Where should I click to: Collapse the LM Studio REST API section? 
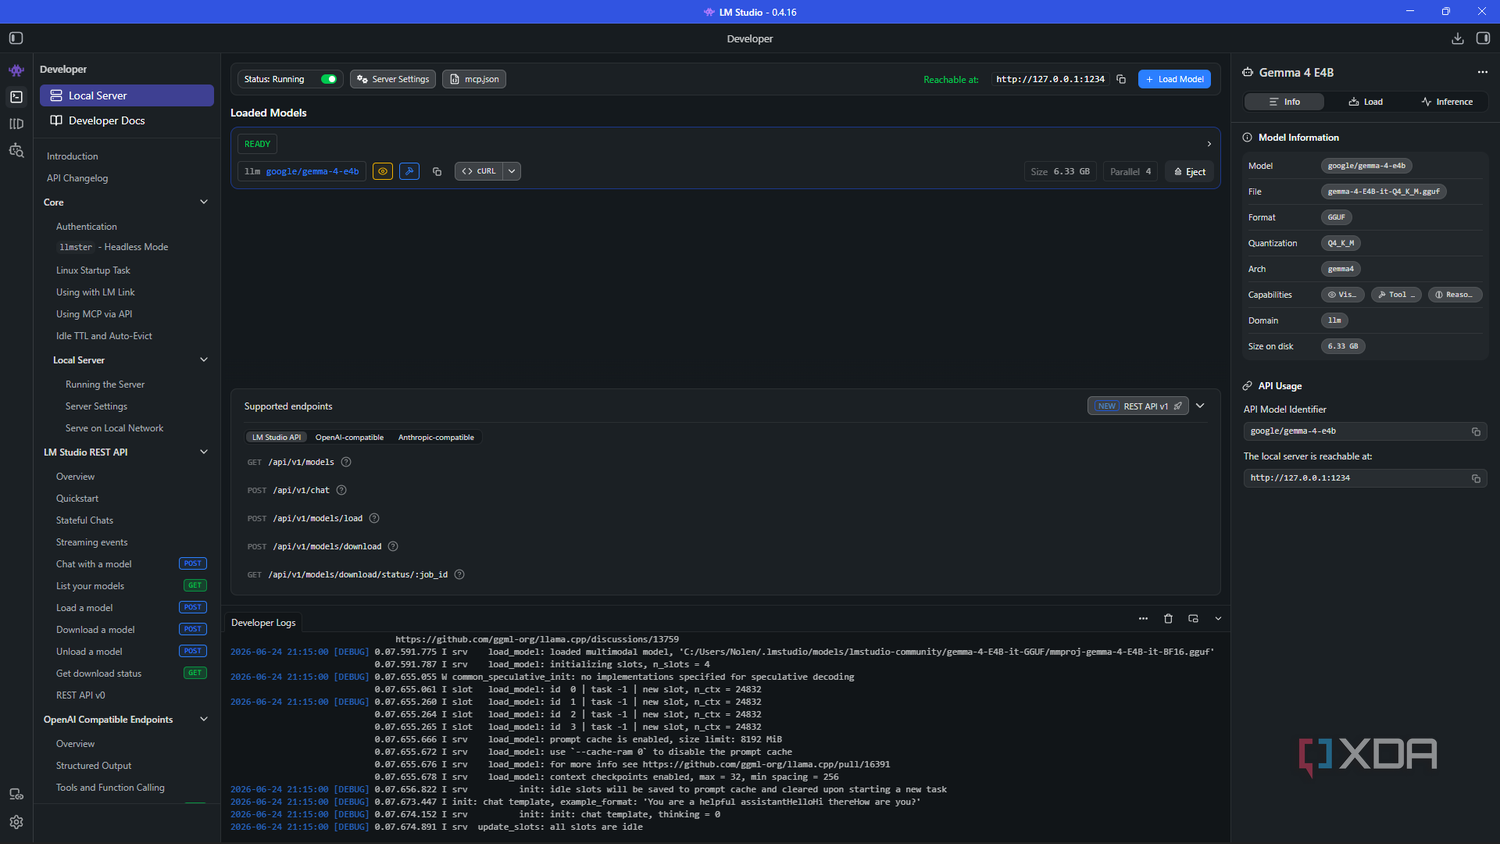click(204, 452)
